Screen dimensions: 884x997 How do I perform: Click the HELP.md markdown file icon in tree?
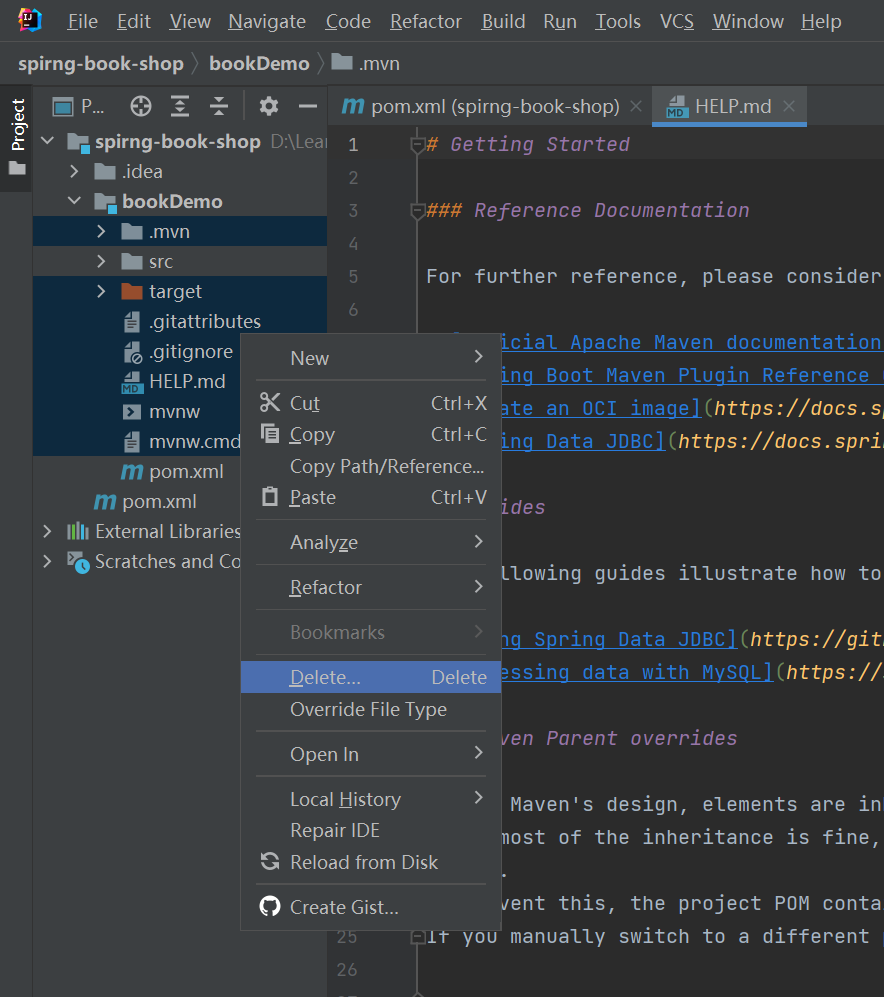coord(132,382)
